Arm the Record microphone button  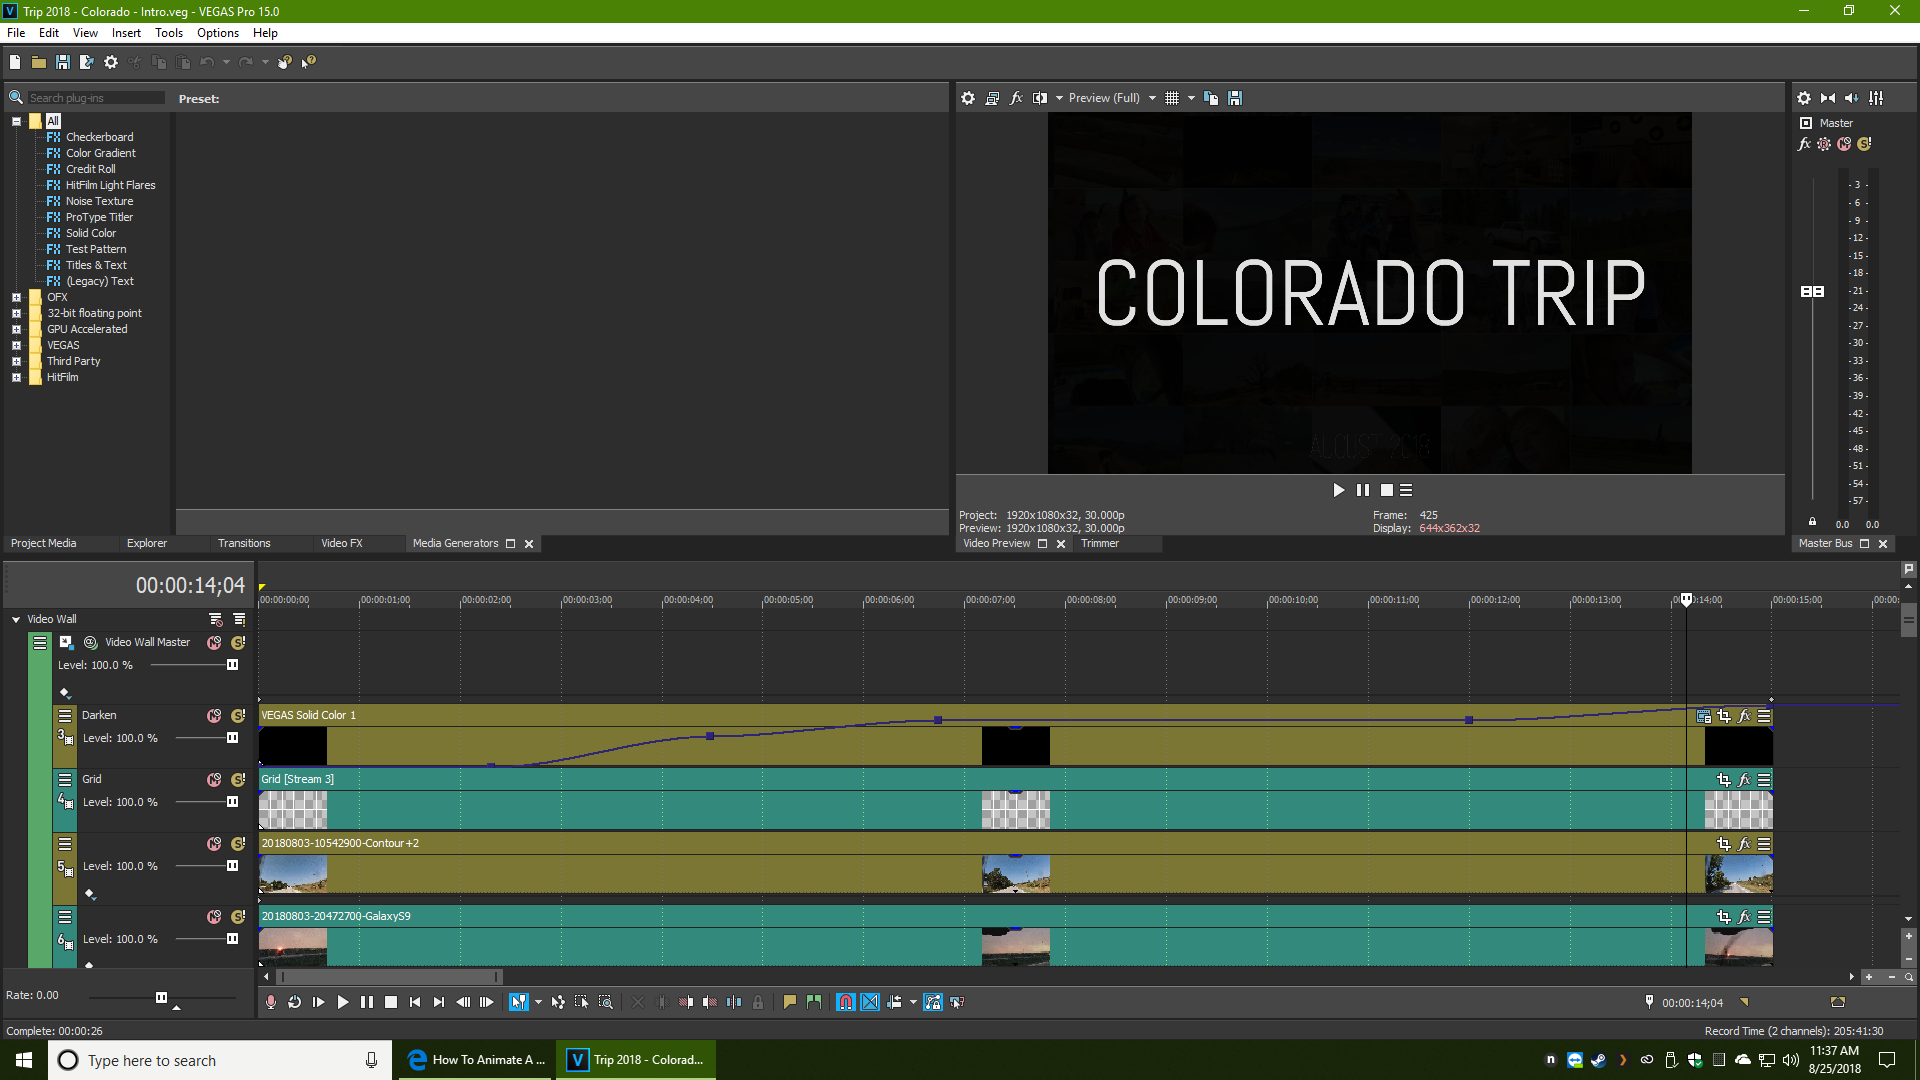[x=271, y=1002]
